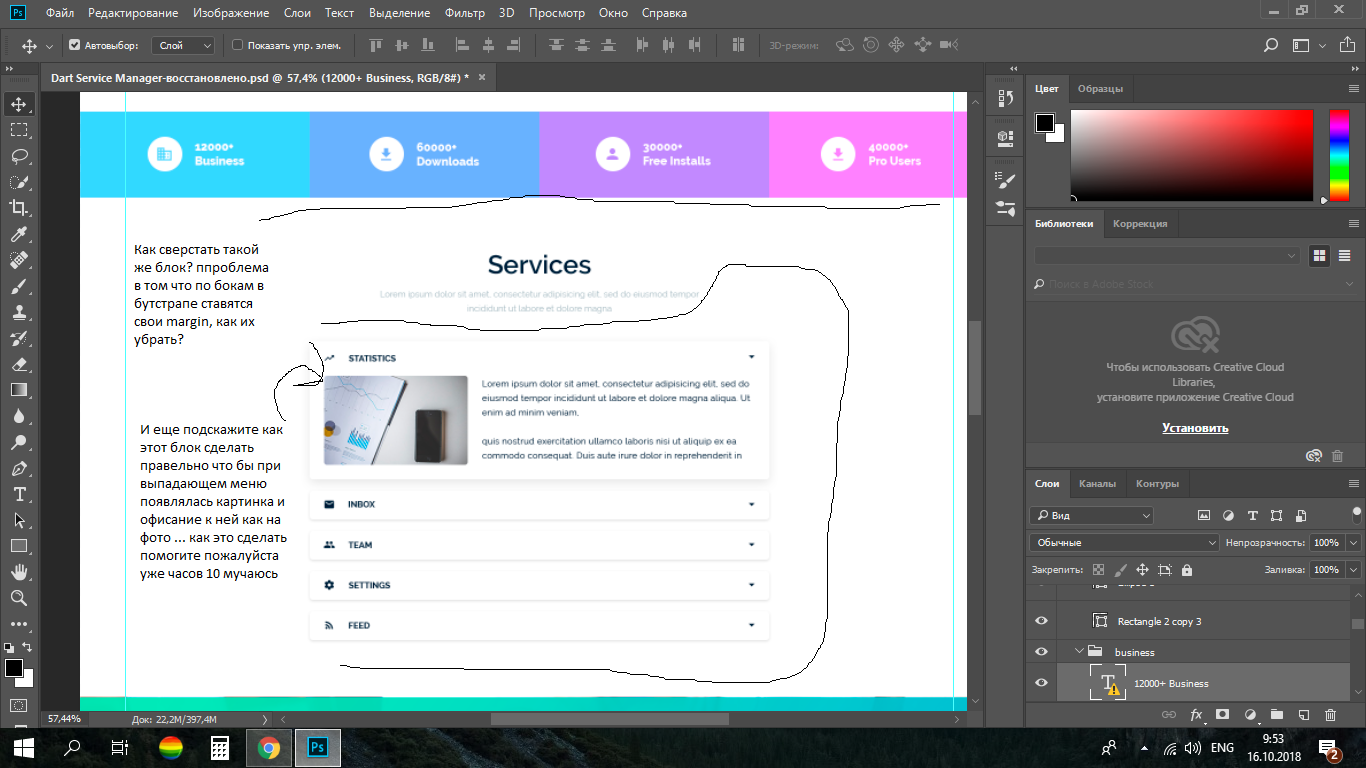Select the Quick Selection tool
This screenshot has height=768, width=1366.
pos(18,182)
